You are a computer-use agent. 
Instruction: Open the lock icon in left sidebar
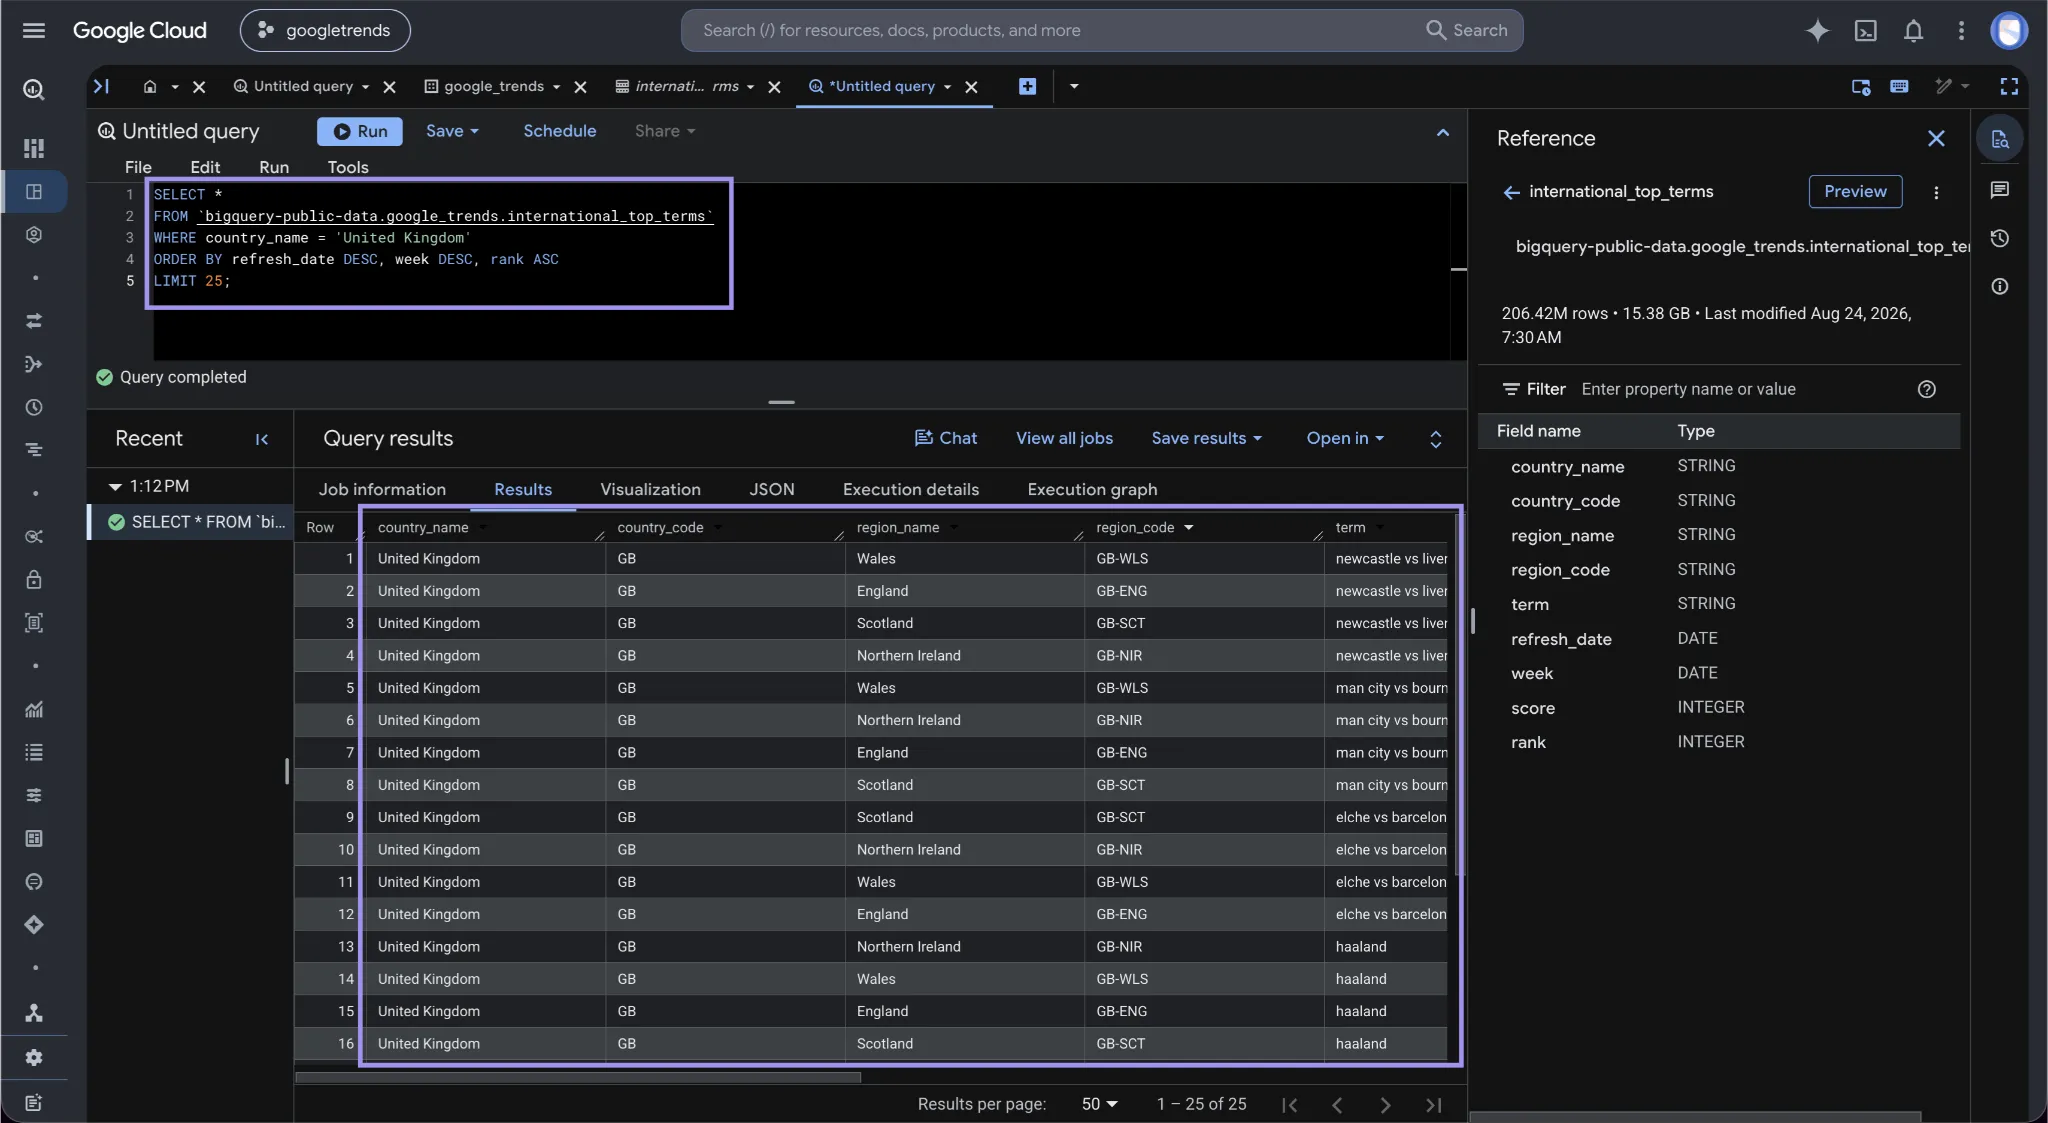34,580
